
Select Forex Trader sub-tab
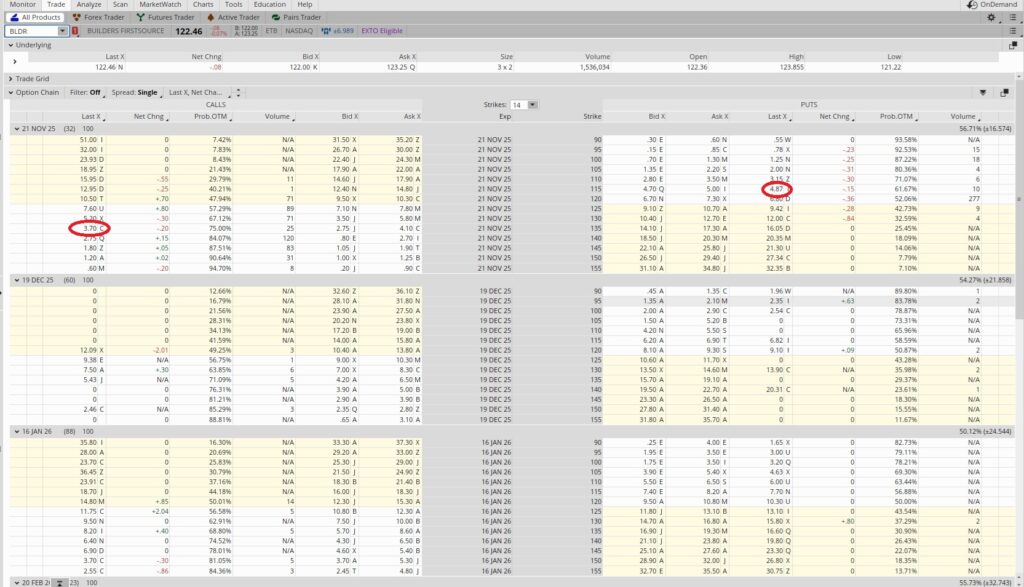pyautogui.click(x=98, y=17)
